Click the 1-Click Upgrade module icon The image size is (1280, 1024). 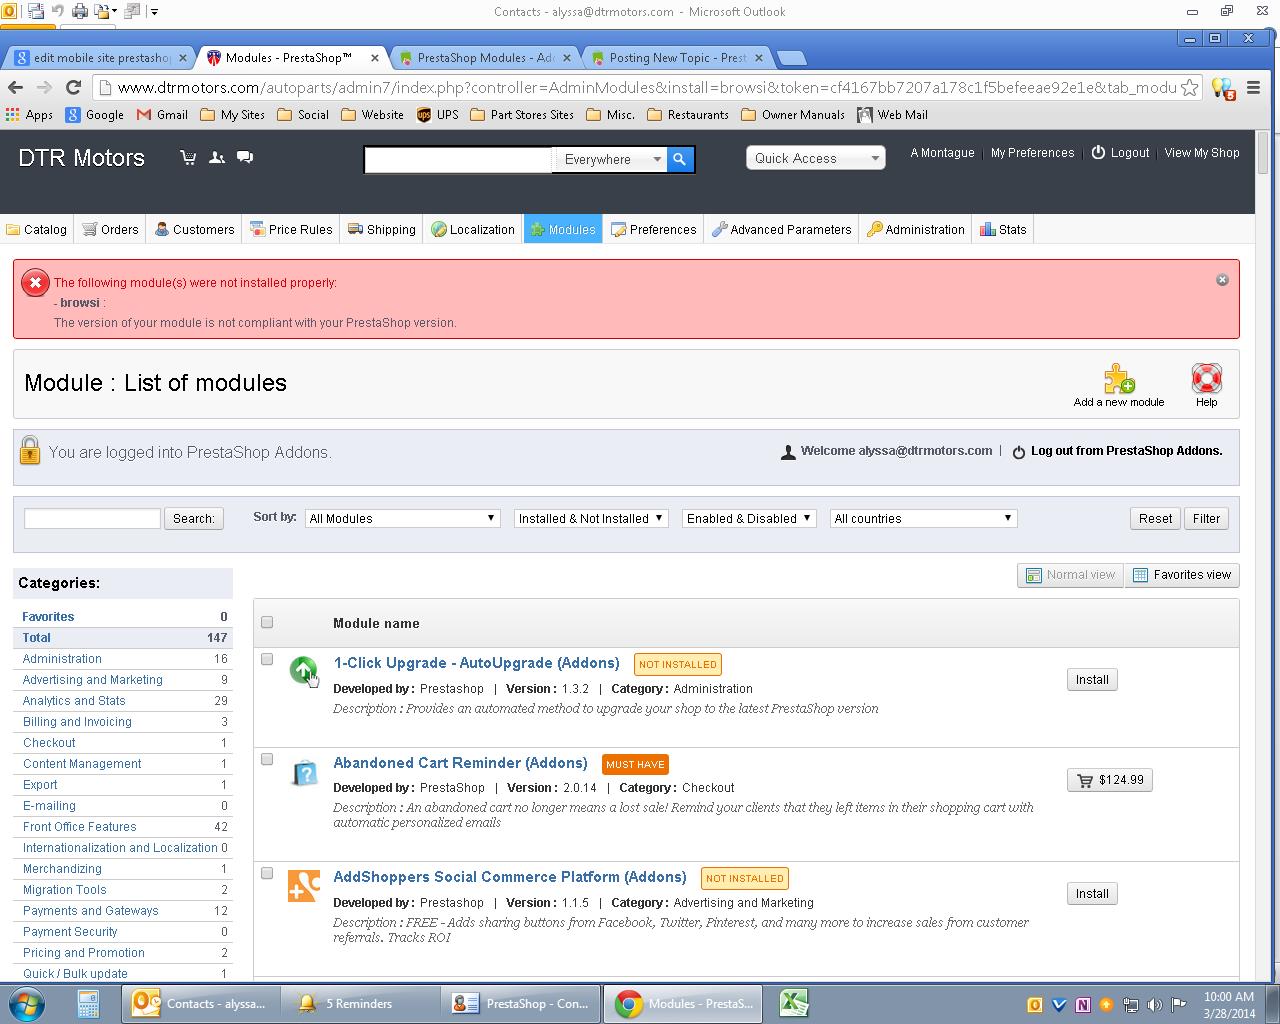point(303,670)
